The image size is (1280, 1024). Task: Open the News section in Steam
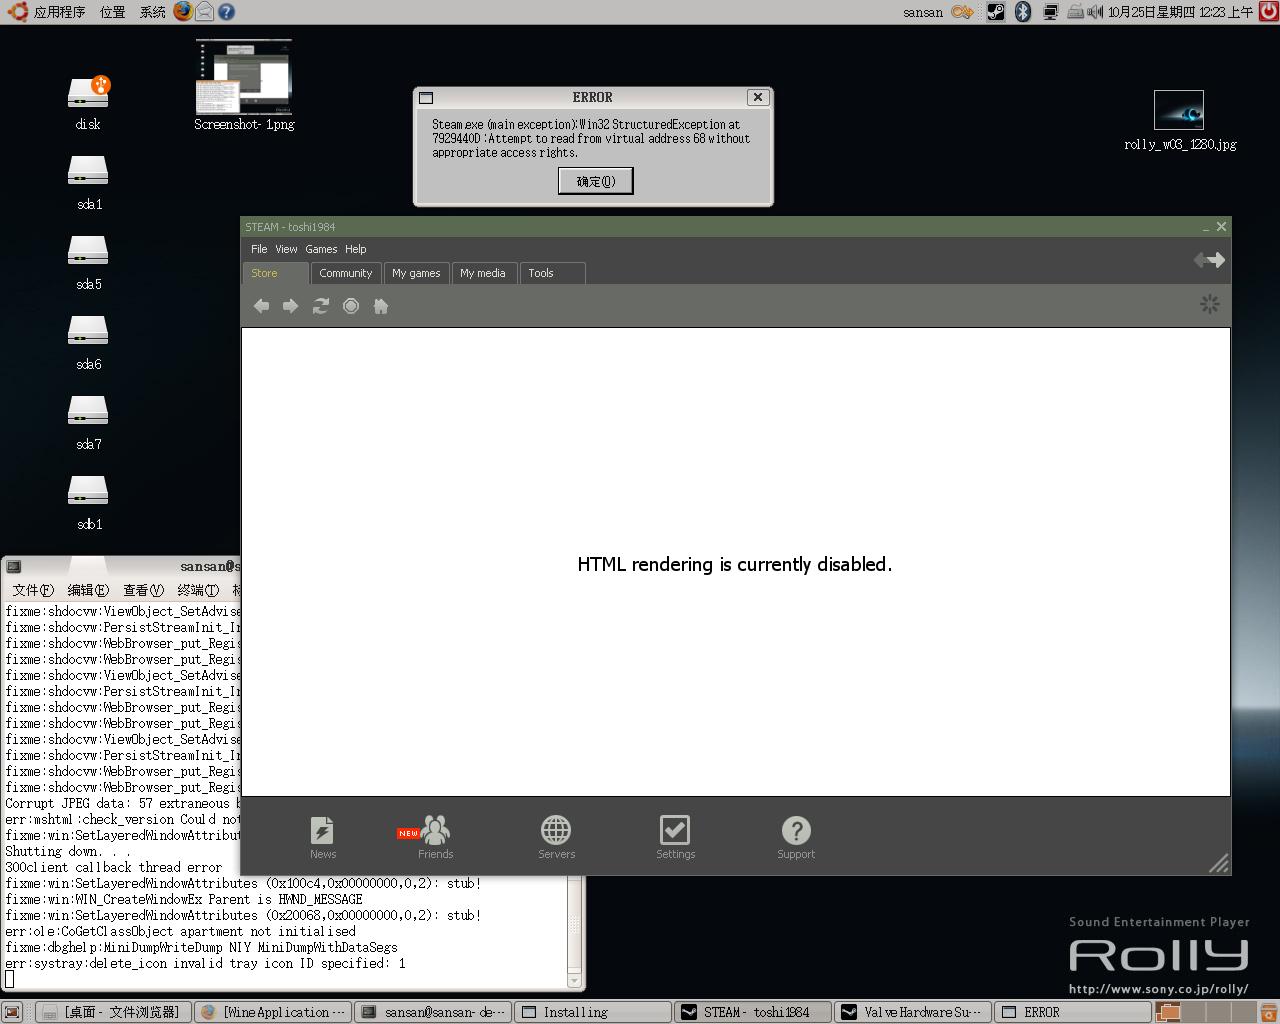[323, 838]
